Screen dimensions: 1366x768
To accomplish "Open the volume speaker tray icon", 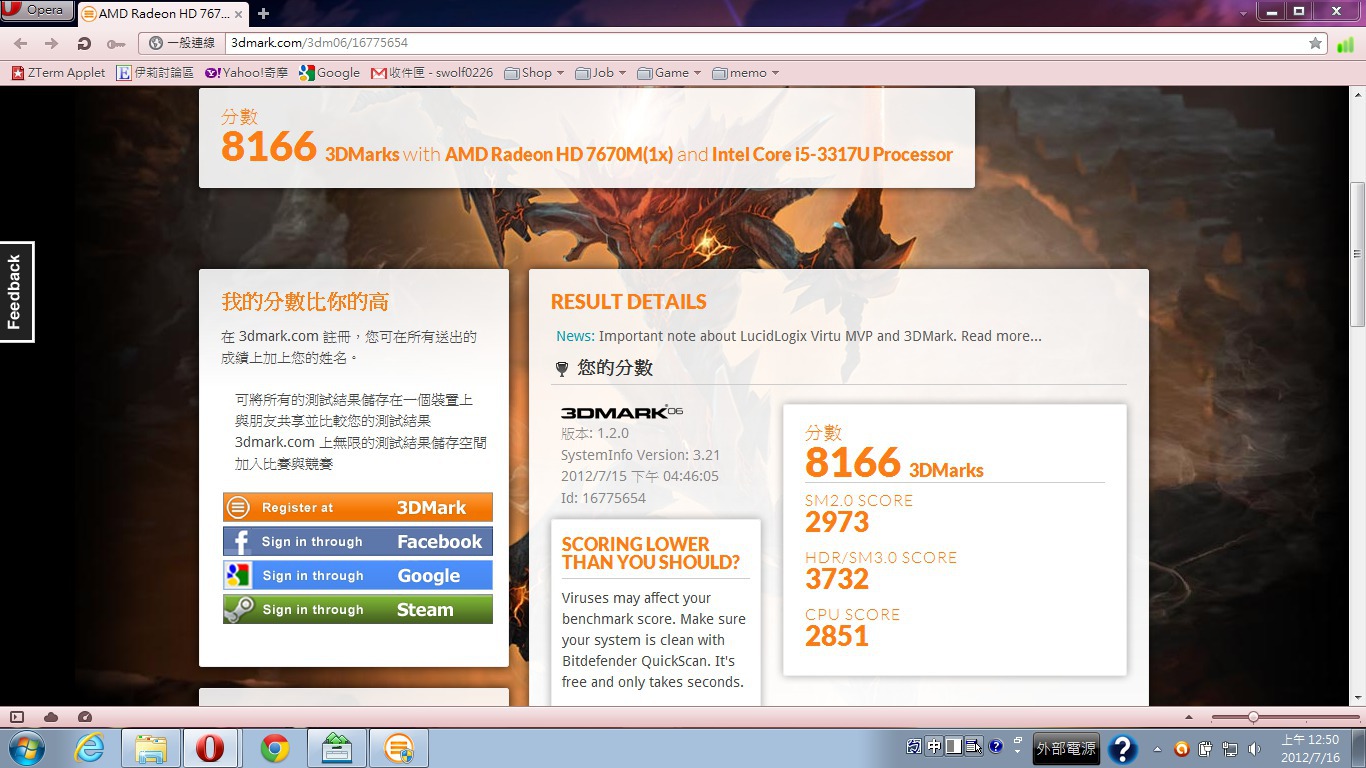I will tap(1254, 748).
